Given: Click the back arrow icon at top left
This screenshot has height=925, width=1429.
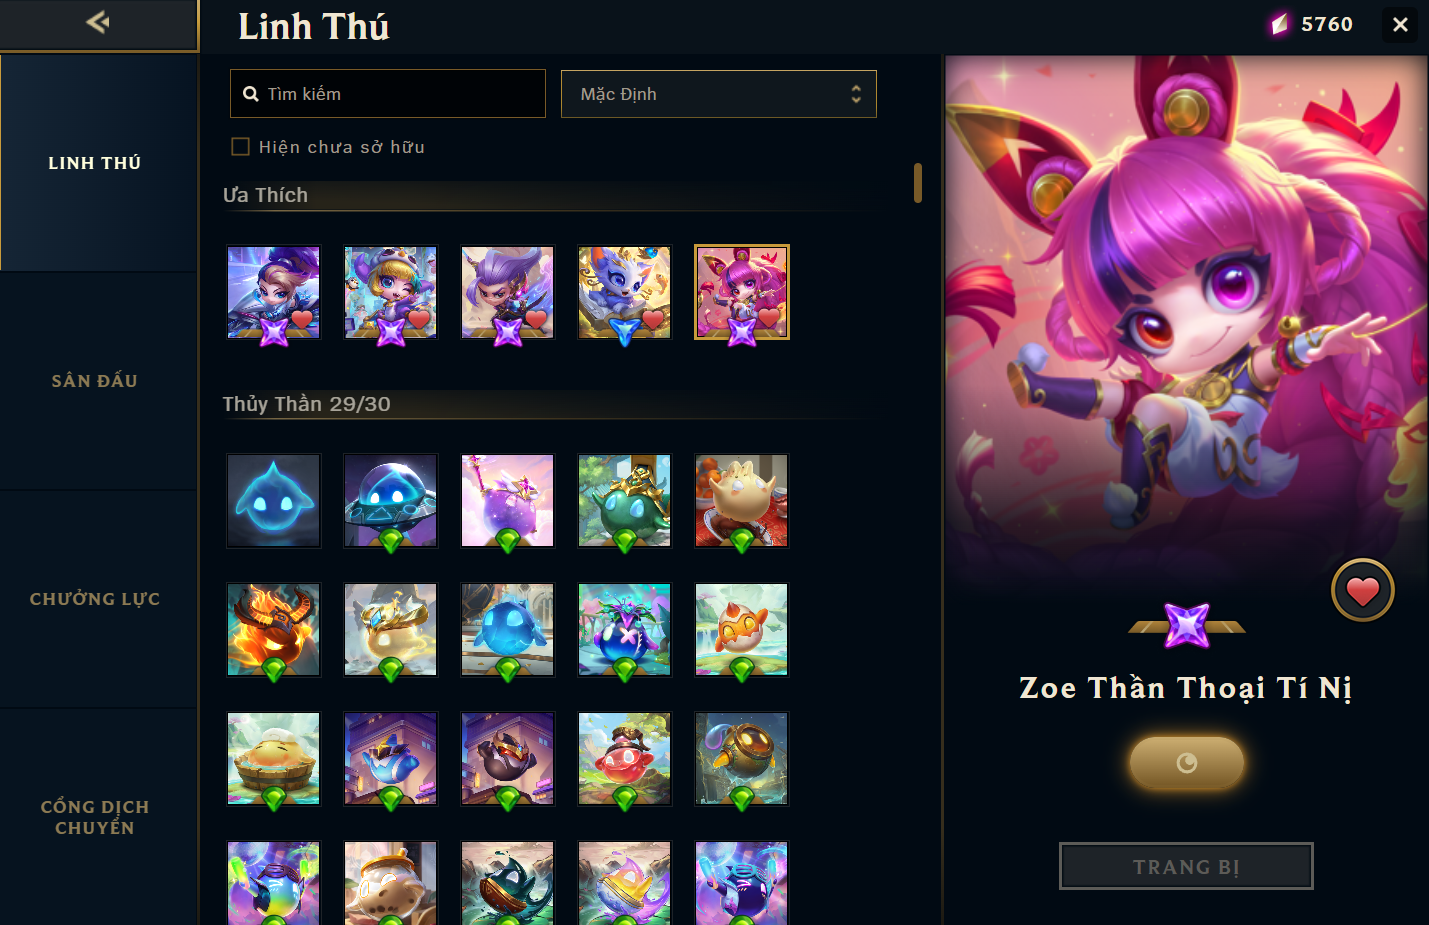Looking at the screenshot, I should pyautogui.click(x=98, y=22).
